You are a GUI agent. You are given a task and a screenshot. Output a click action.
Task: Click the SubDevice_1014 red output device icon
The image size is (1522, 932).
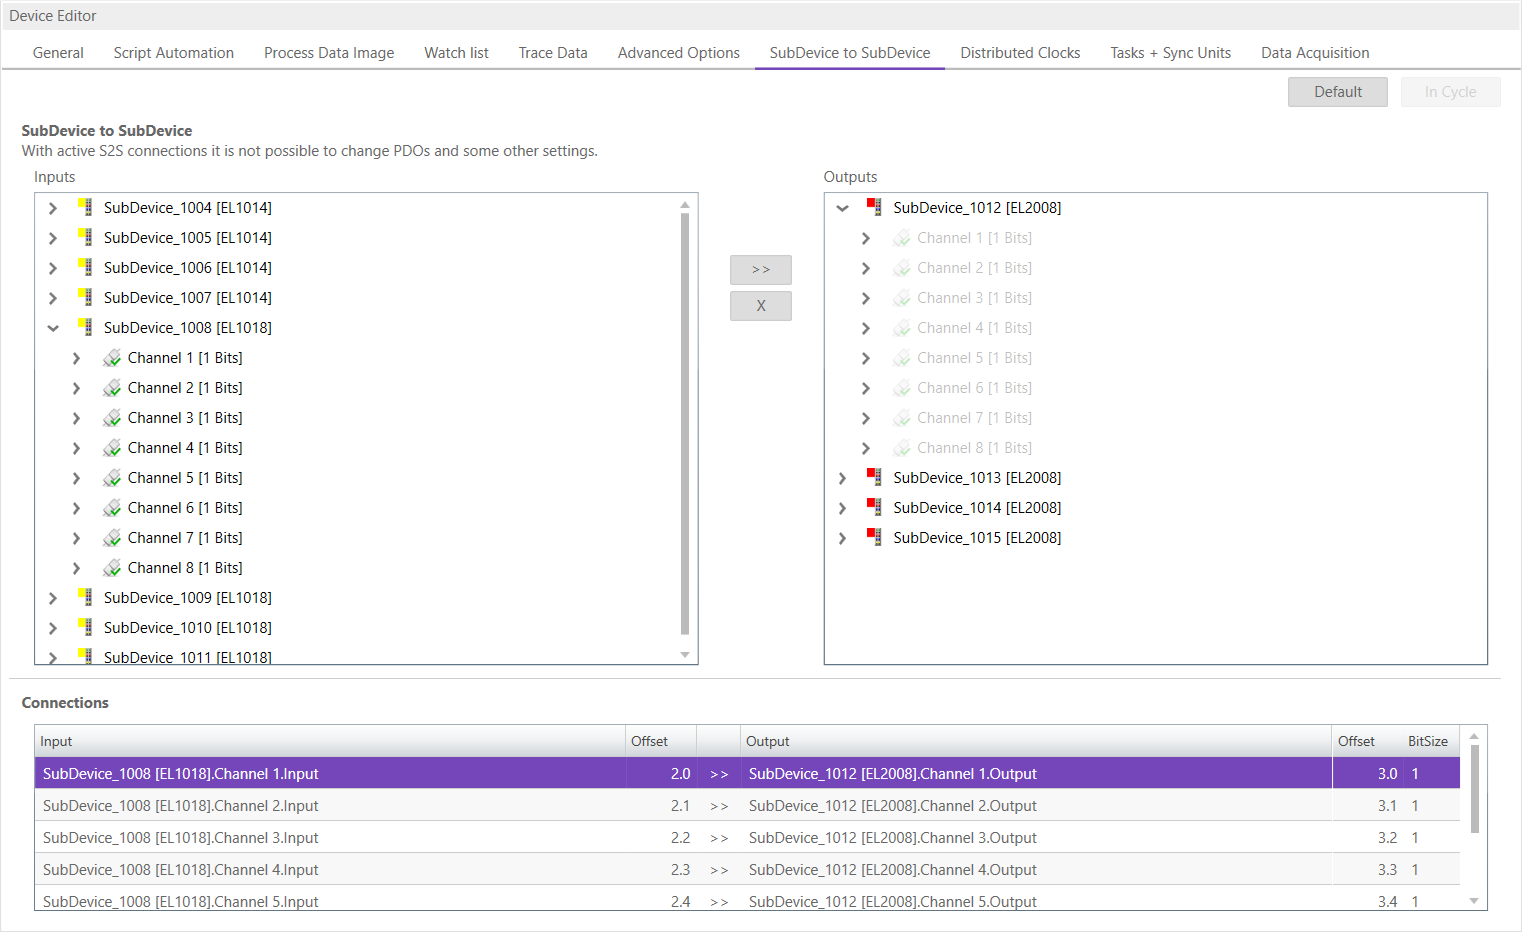875,507
